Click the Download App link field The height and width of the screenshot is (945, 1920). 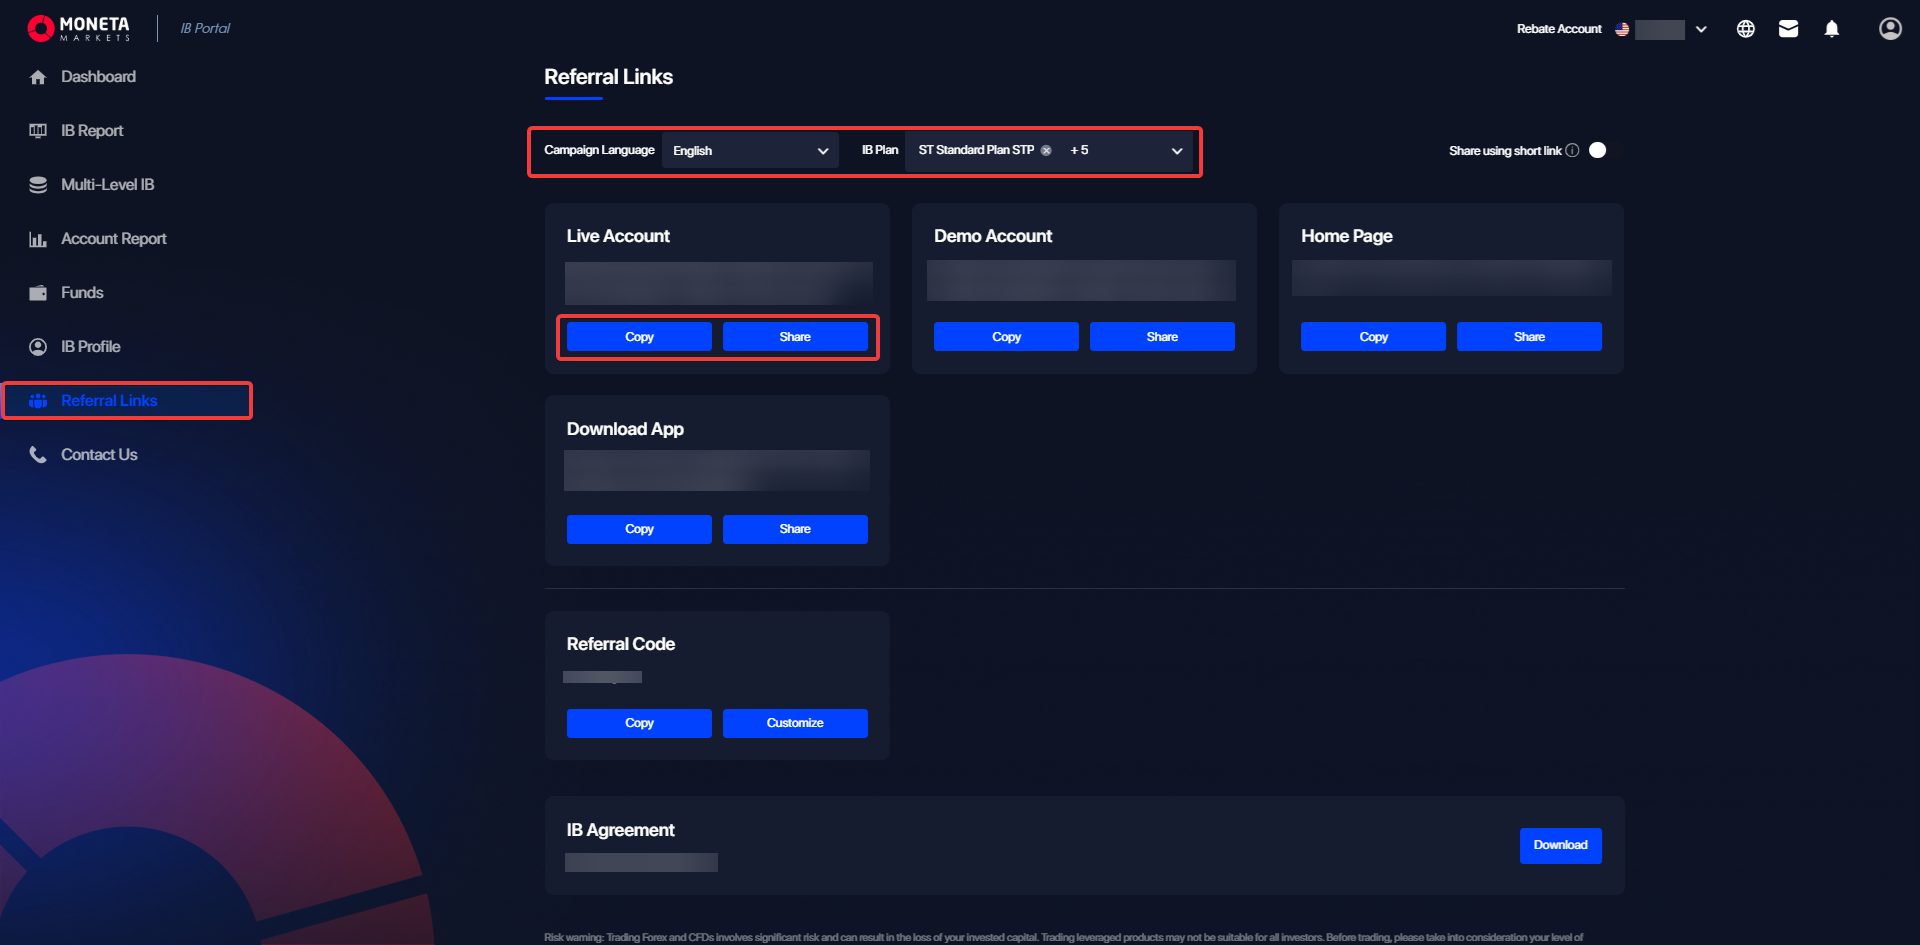pyautogui.click(x=717, y=470)
